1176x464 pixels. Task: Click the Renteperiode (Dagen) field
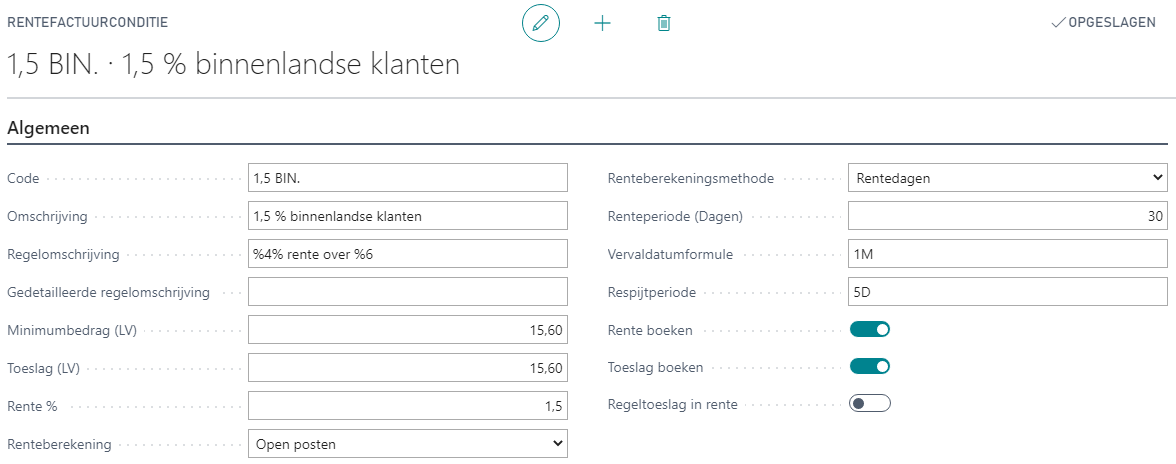pos(1007,216)
